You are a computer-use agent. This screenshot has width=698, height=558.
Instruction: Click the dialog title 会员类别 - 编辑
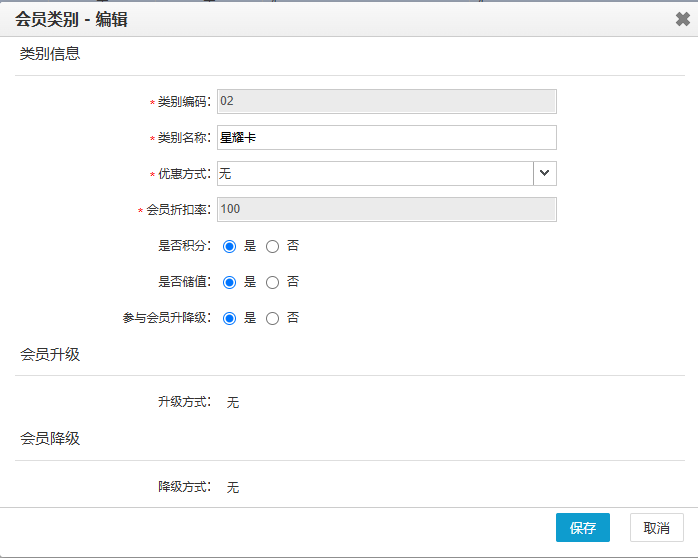point(71,19)
